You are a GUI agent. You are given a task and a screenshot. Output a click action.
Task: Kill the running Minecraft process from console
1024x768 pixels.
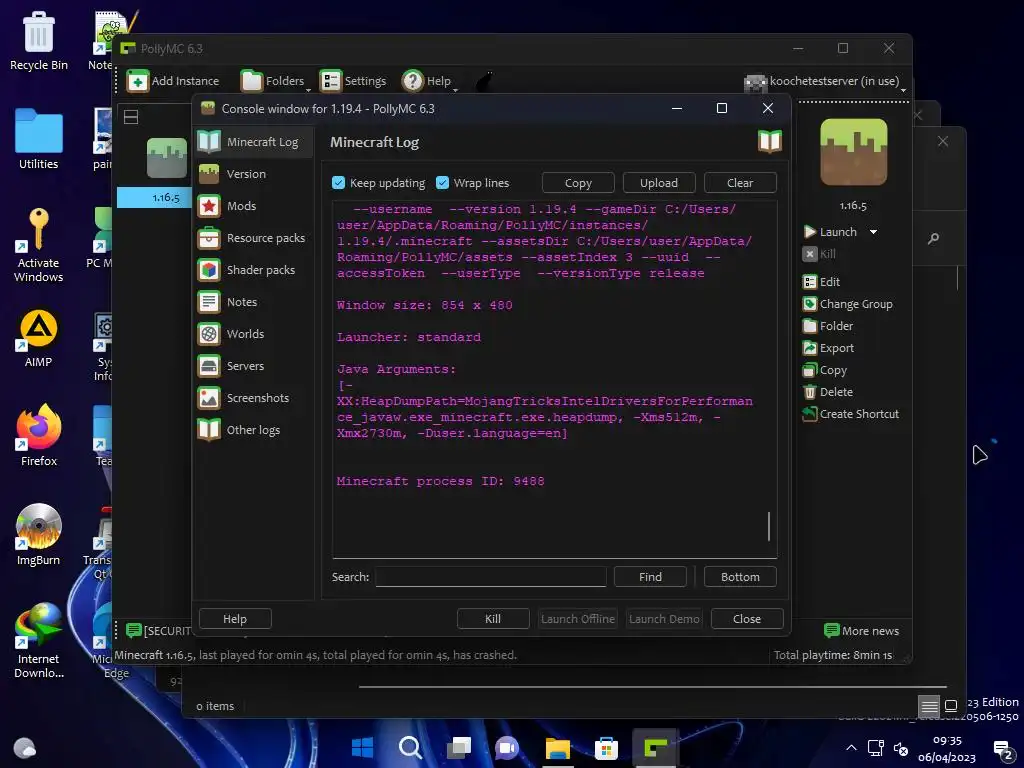click(493, 618)
